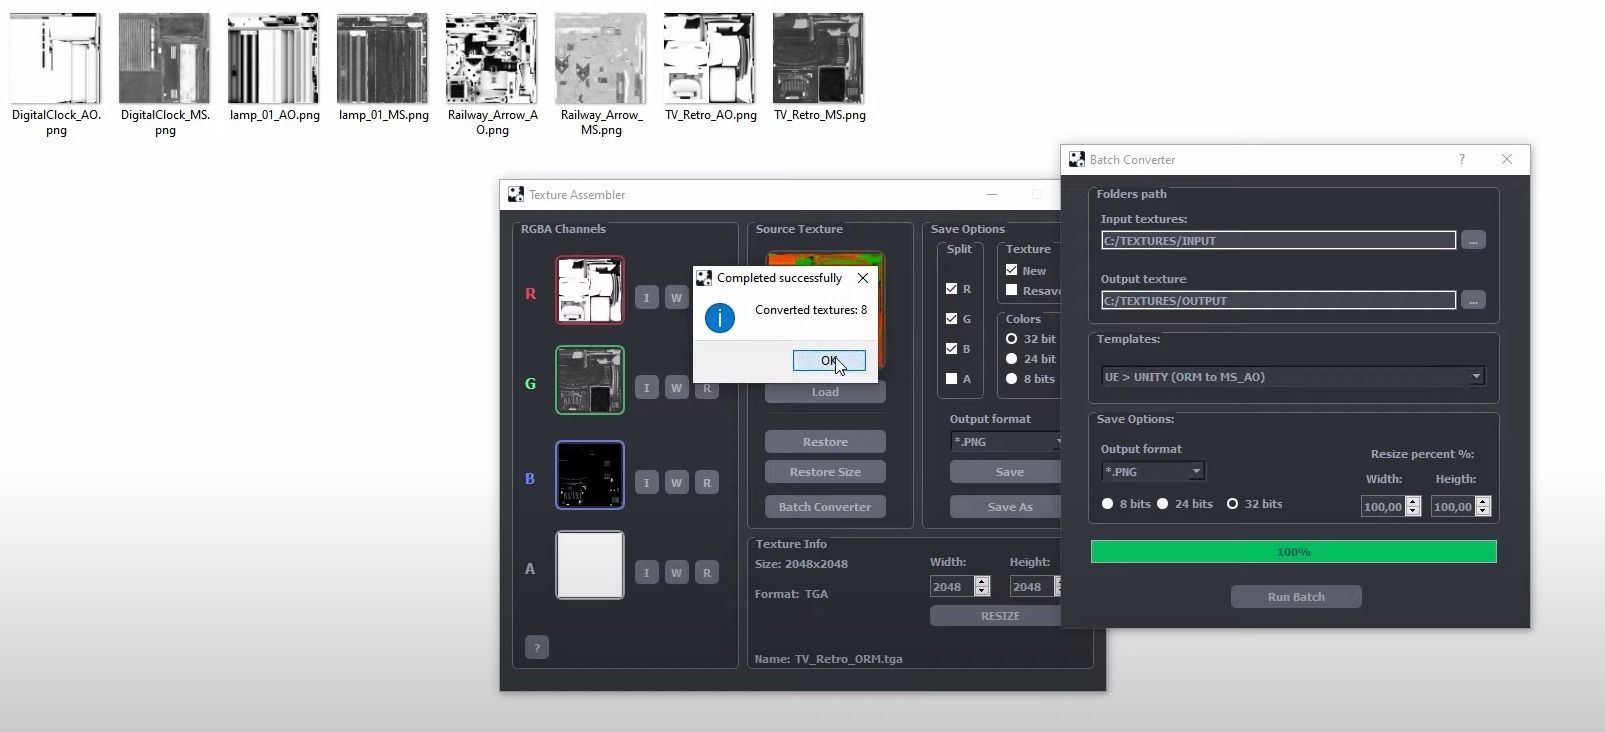
Task: Open the Templates dropdown
Action: [1293, 377]
